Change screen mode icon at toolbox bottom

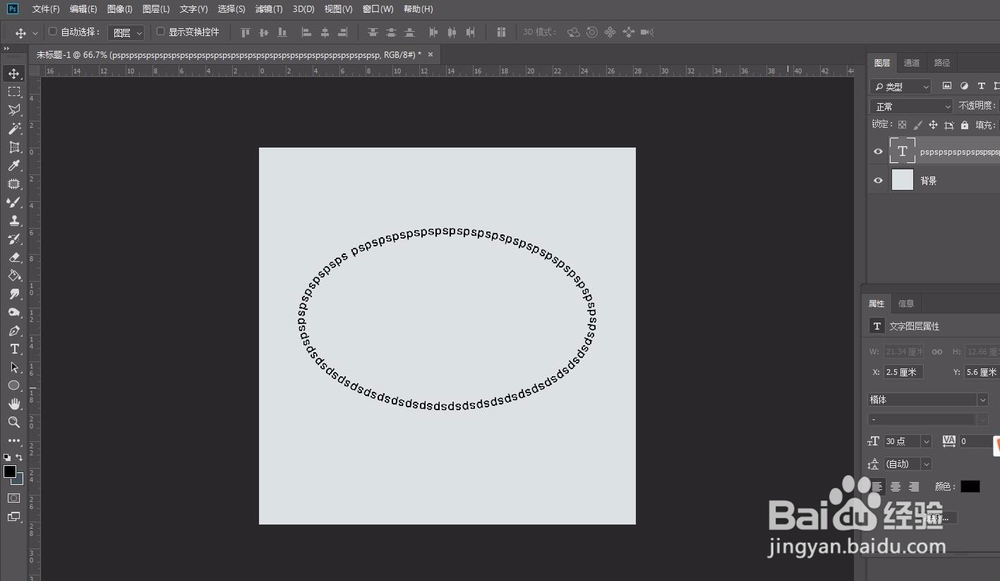14,517
